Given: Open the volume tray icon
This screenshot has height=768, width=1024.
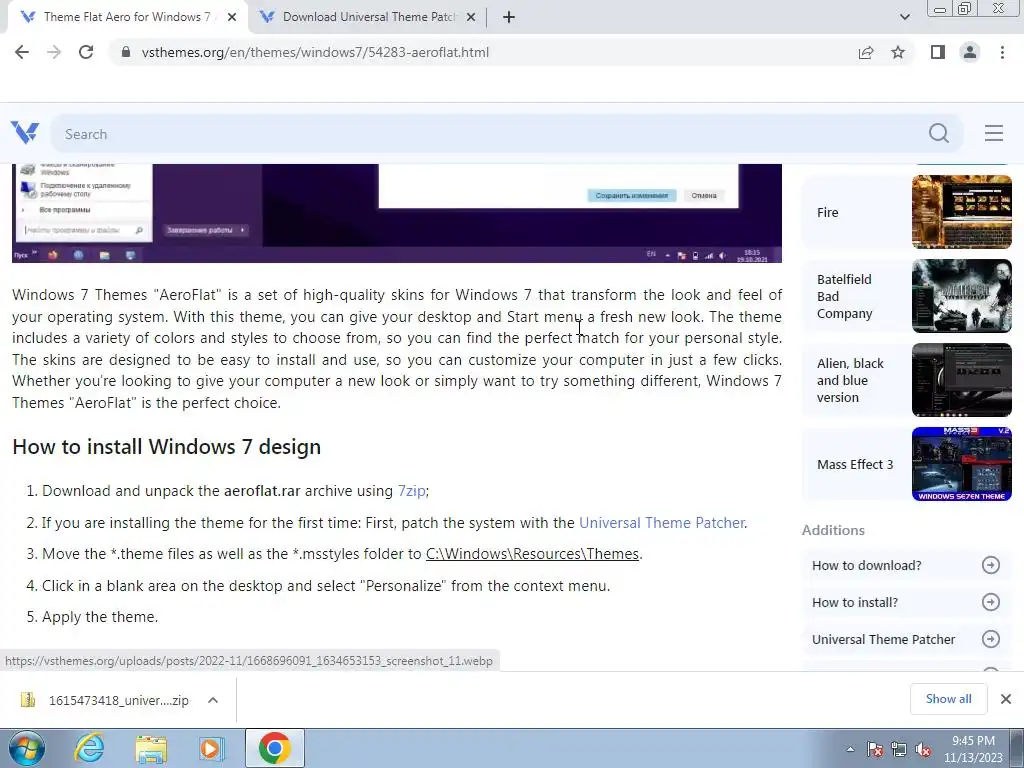Looking at the screenshot, I should click(x=923, y=750).
